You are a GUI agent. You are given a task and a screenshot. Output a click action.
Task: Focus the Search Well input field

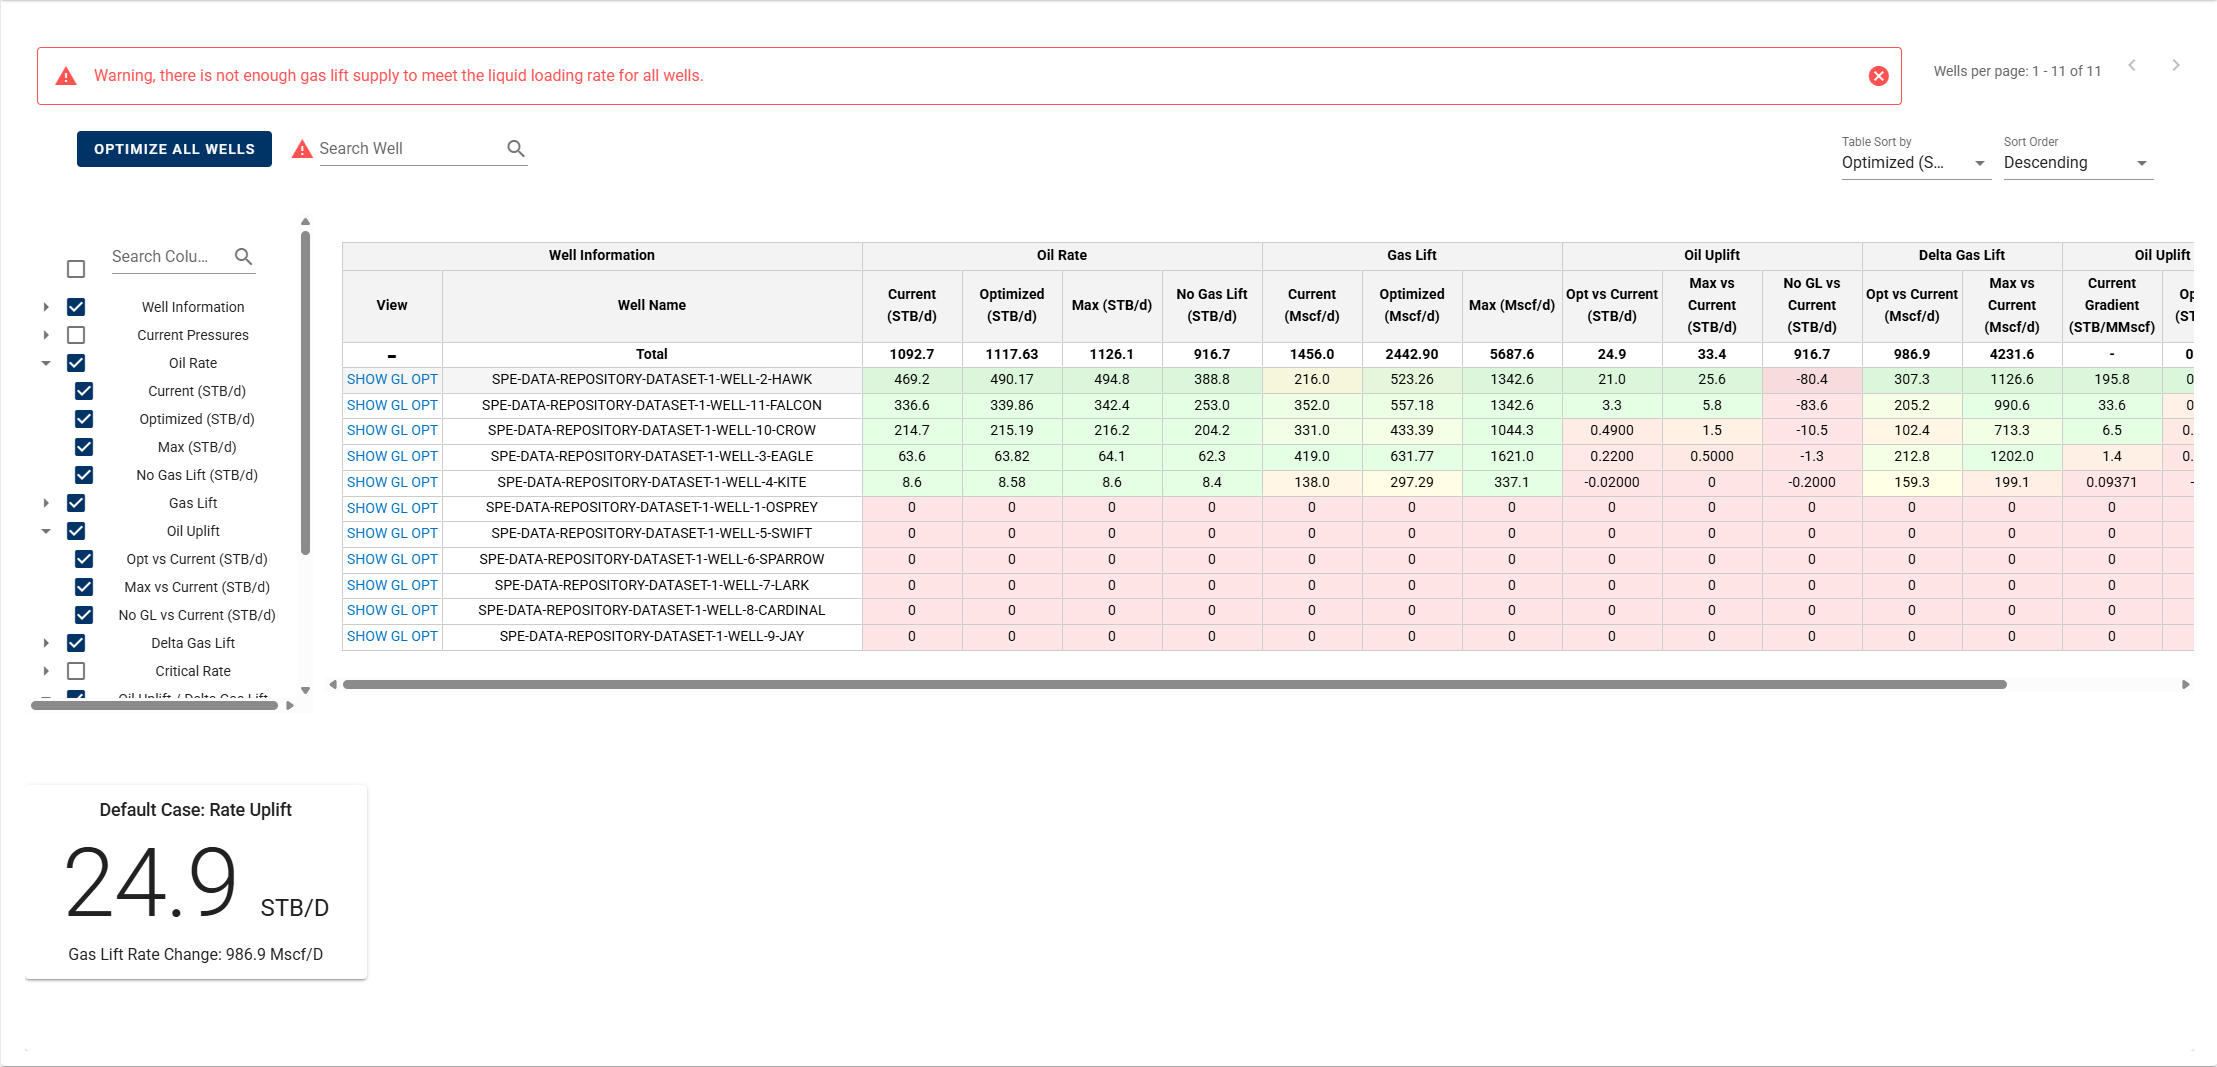[x=410, y=149]
